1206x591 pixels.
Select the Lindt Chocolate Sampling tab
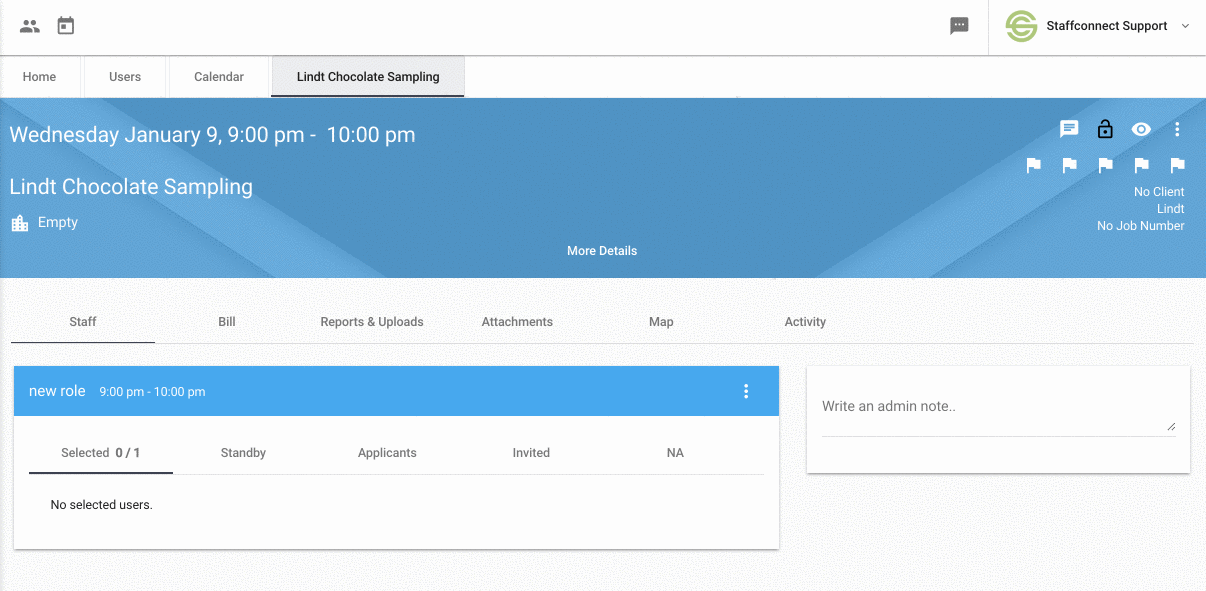tap(368, 77)
